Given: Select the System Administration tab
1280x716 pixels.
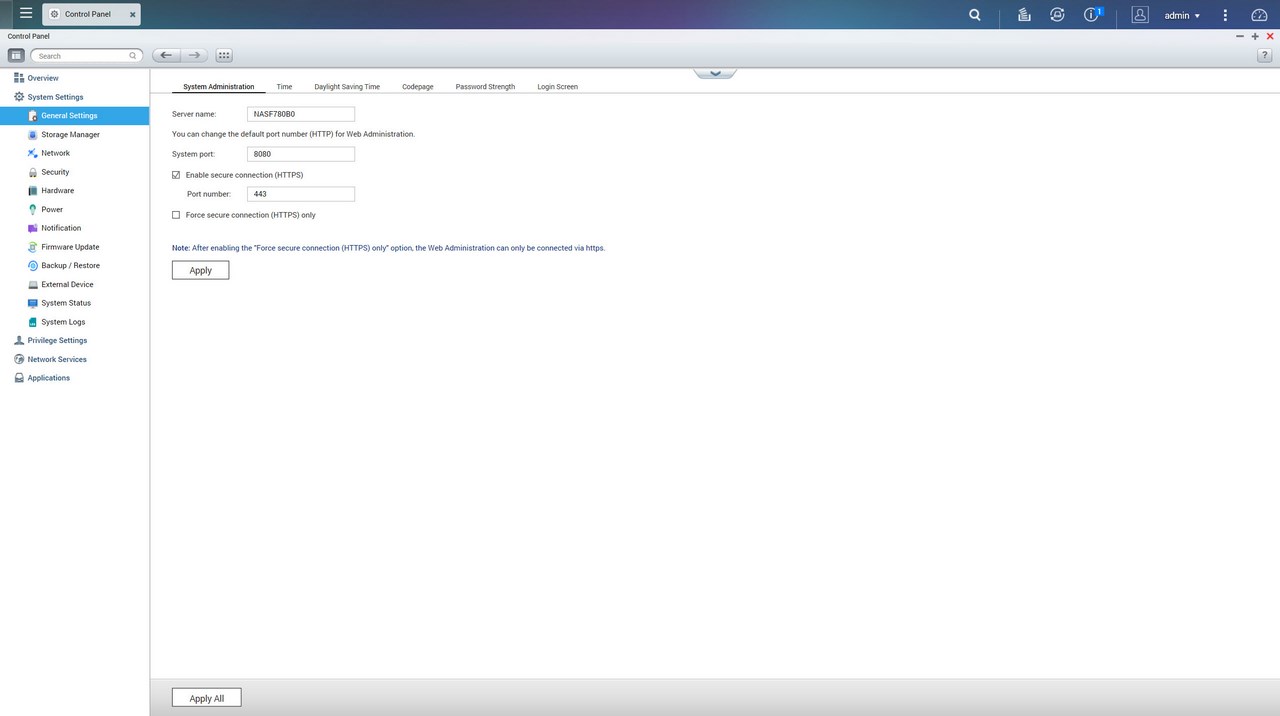Looking at the screenshot, I should point(218,87).
